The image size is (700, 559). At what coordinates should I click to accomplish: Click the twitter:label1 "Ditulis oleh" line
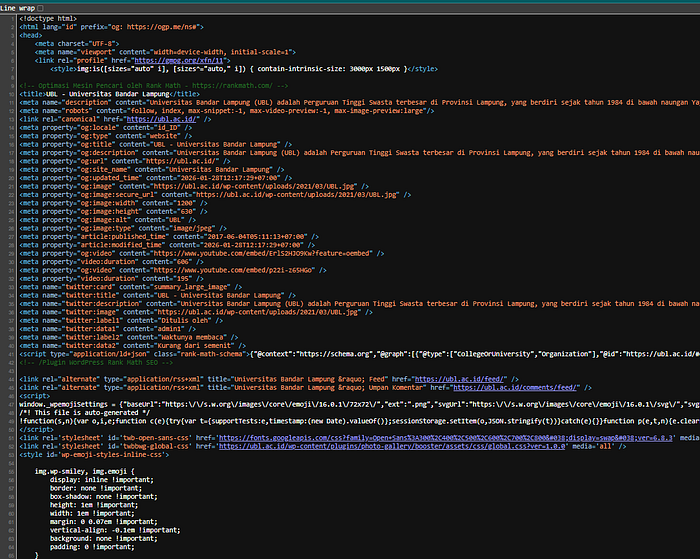[121, 321]
